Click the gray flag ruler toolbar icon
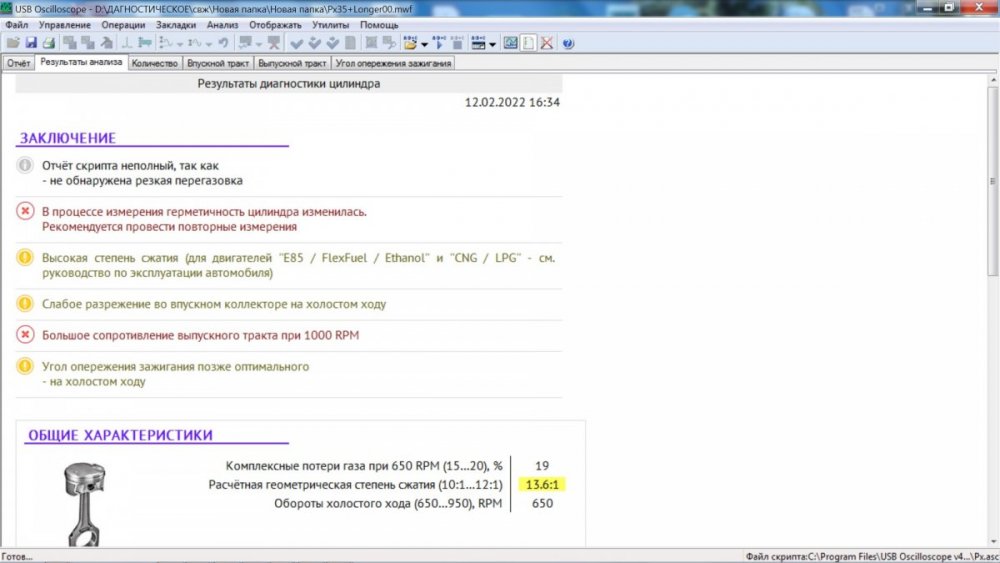The height and width of the screenshot is (563, 1000). 145,43
